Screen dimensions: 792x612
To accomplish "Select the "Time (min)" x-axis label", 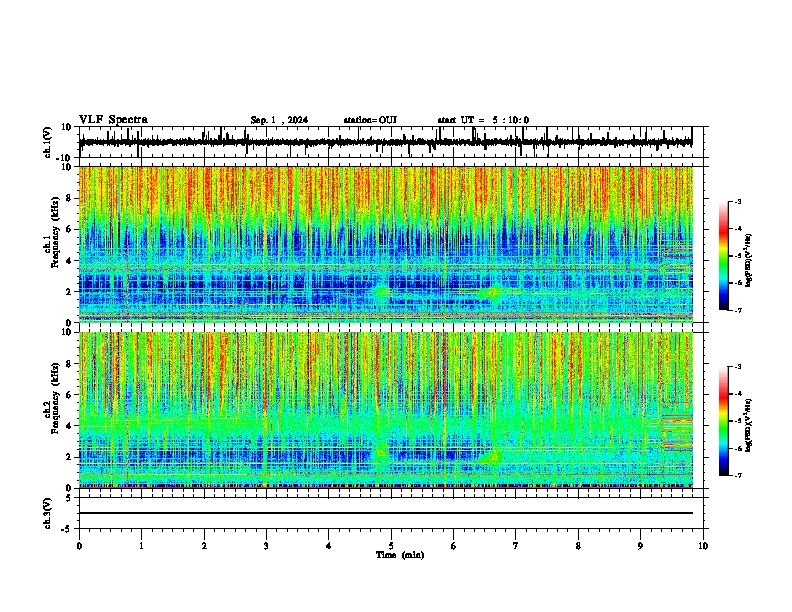I will pyautogui.click(x=400, y=555).
